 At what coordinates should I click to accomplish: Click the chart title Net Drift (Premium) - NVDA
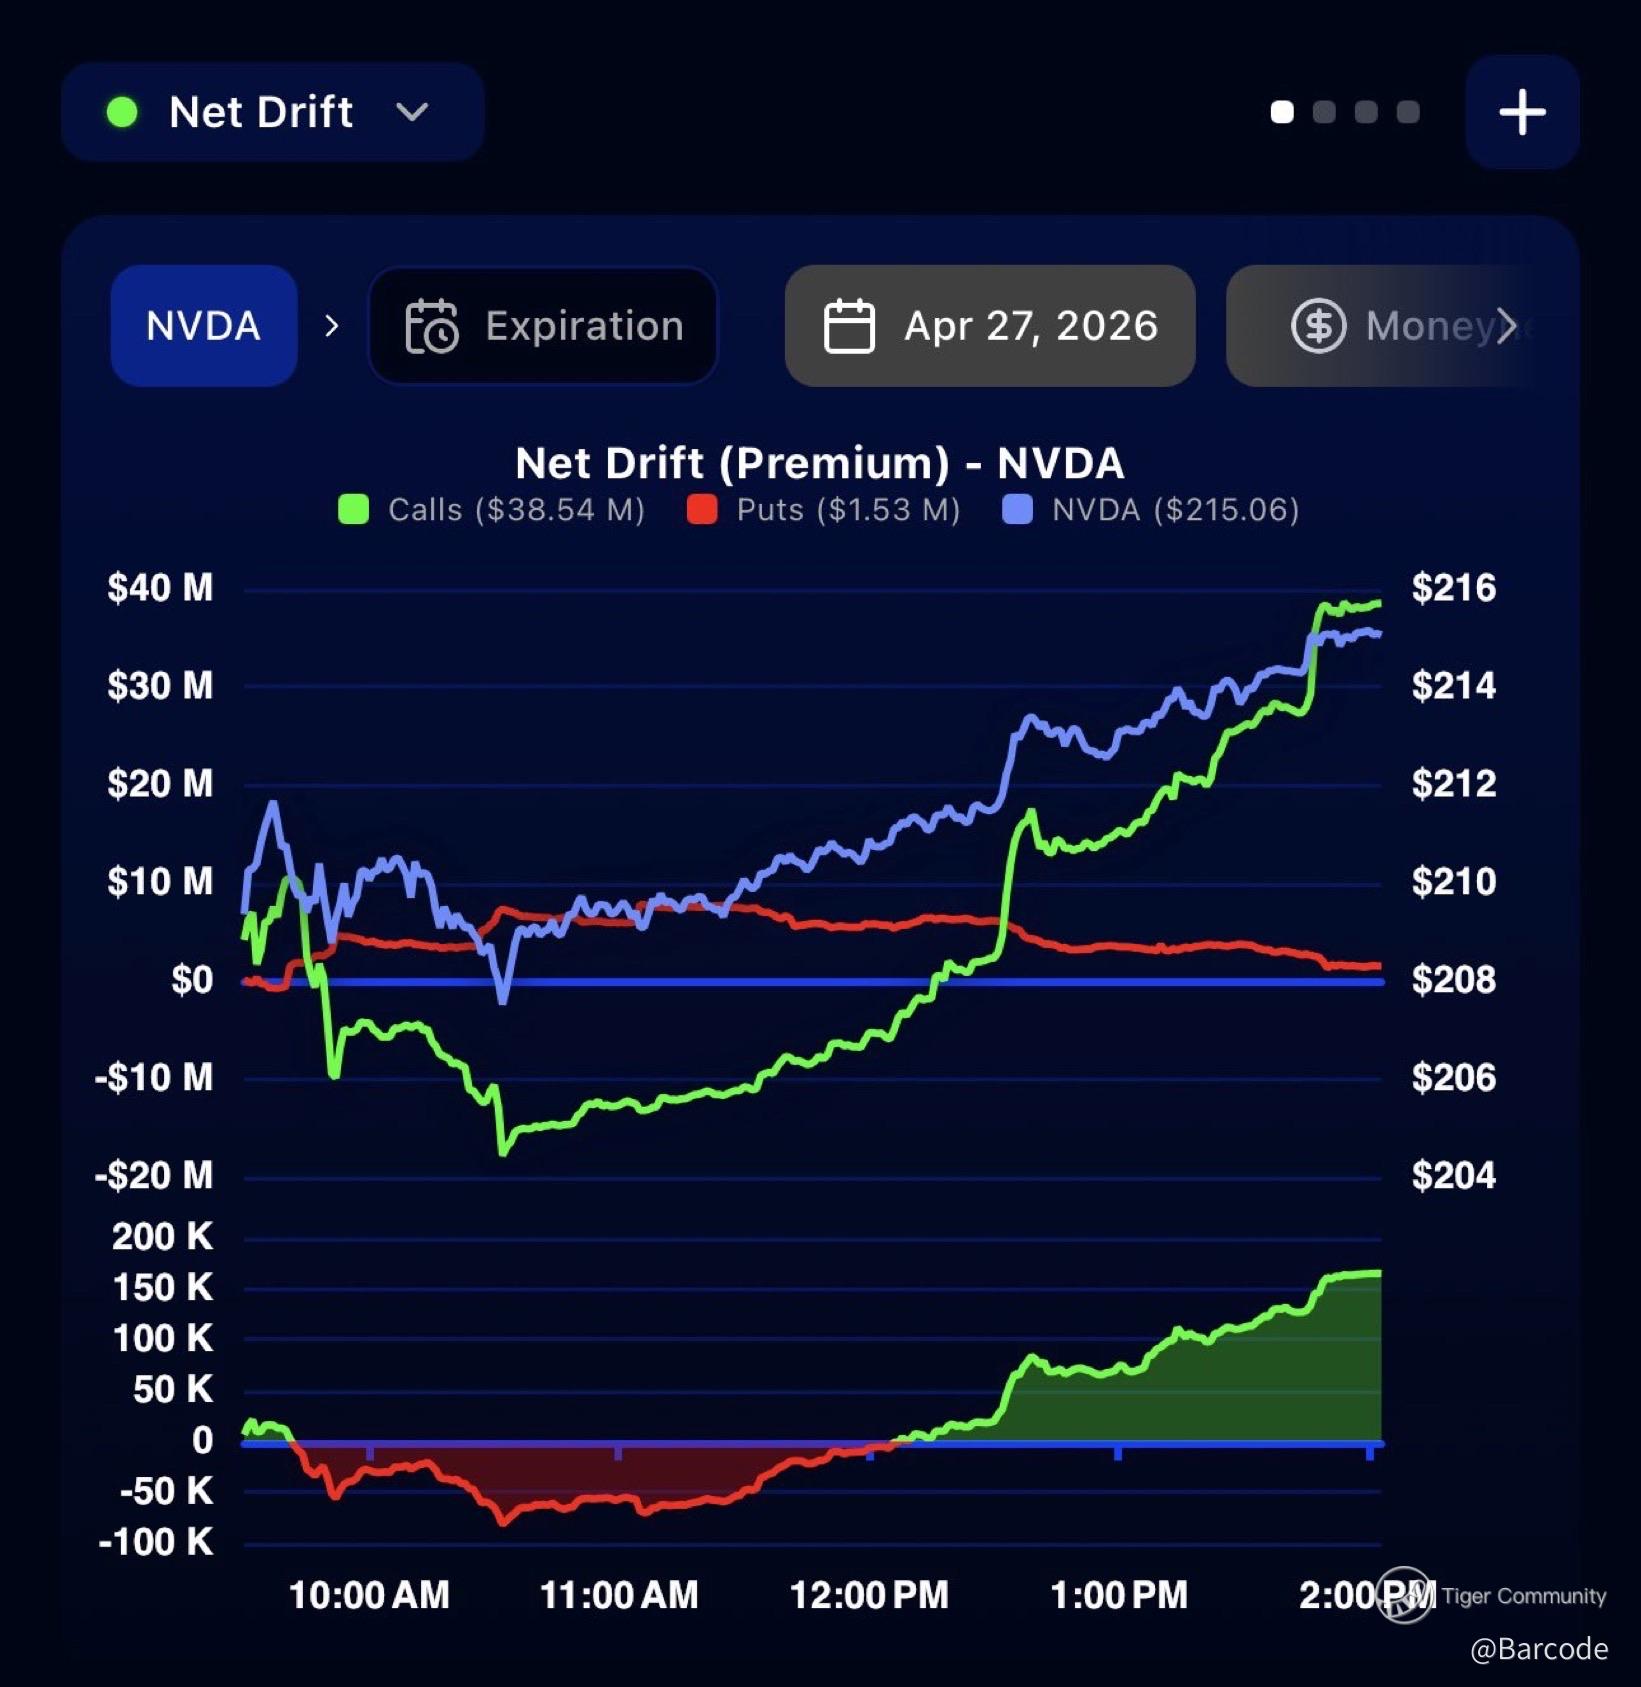pos(820,463)
